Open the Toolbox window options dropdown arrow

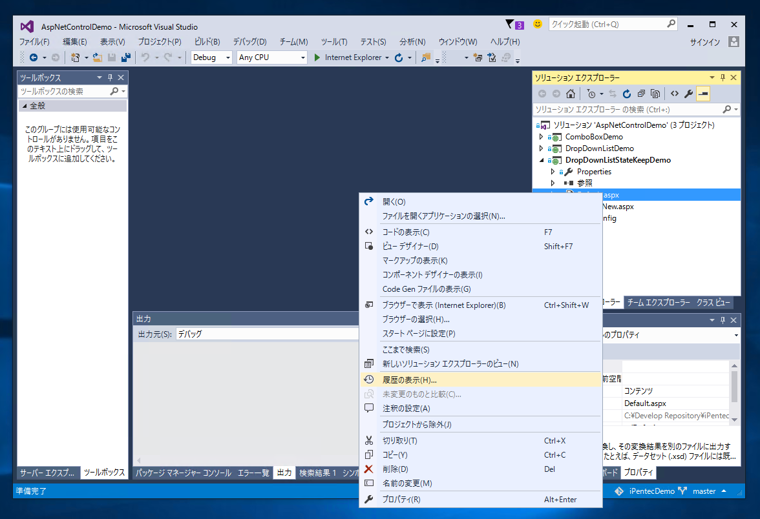pos(99,78)
